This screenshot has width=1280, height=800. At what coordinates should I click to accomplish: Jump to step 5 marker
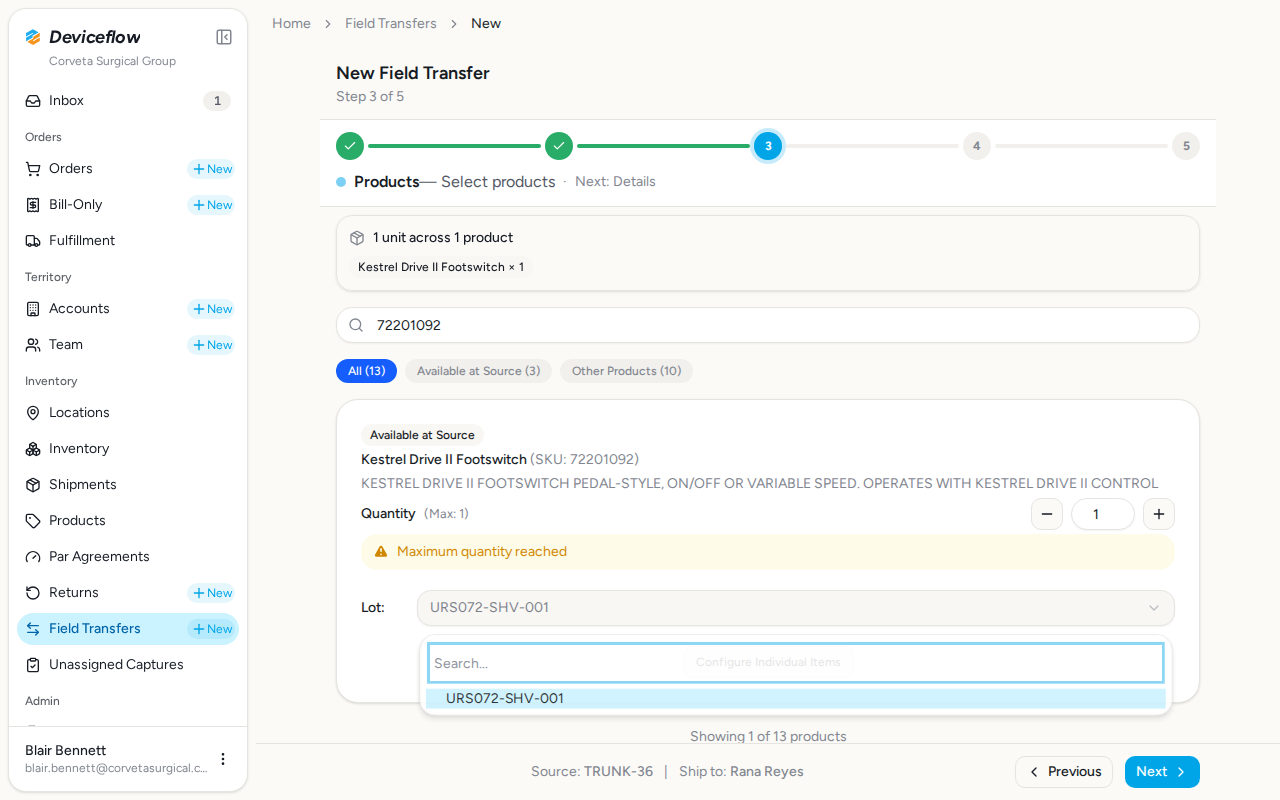point(1186,146)
